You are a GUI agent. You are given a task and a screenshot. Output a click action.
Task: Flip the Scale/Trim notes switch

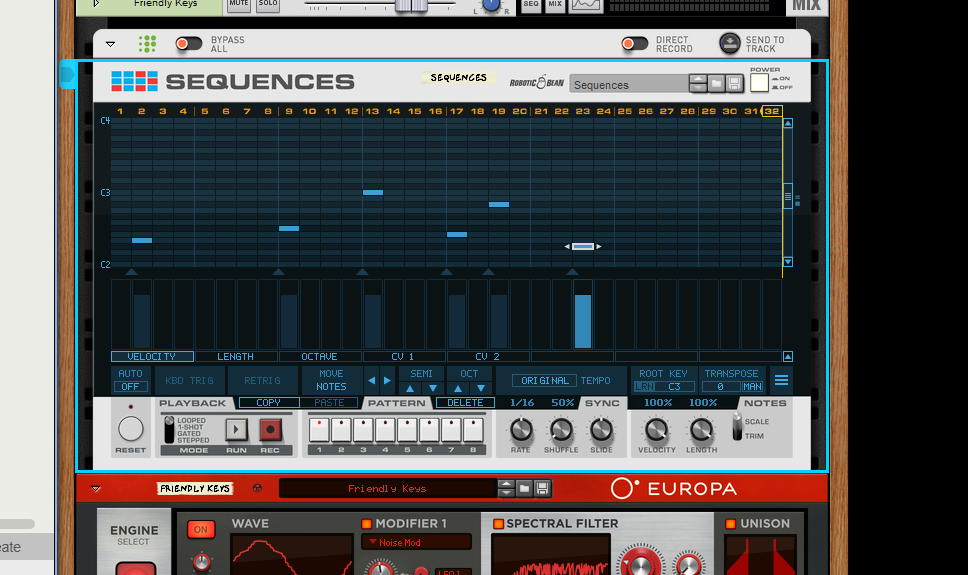coord(736,427)
